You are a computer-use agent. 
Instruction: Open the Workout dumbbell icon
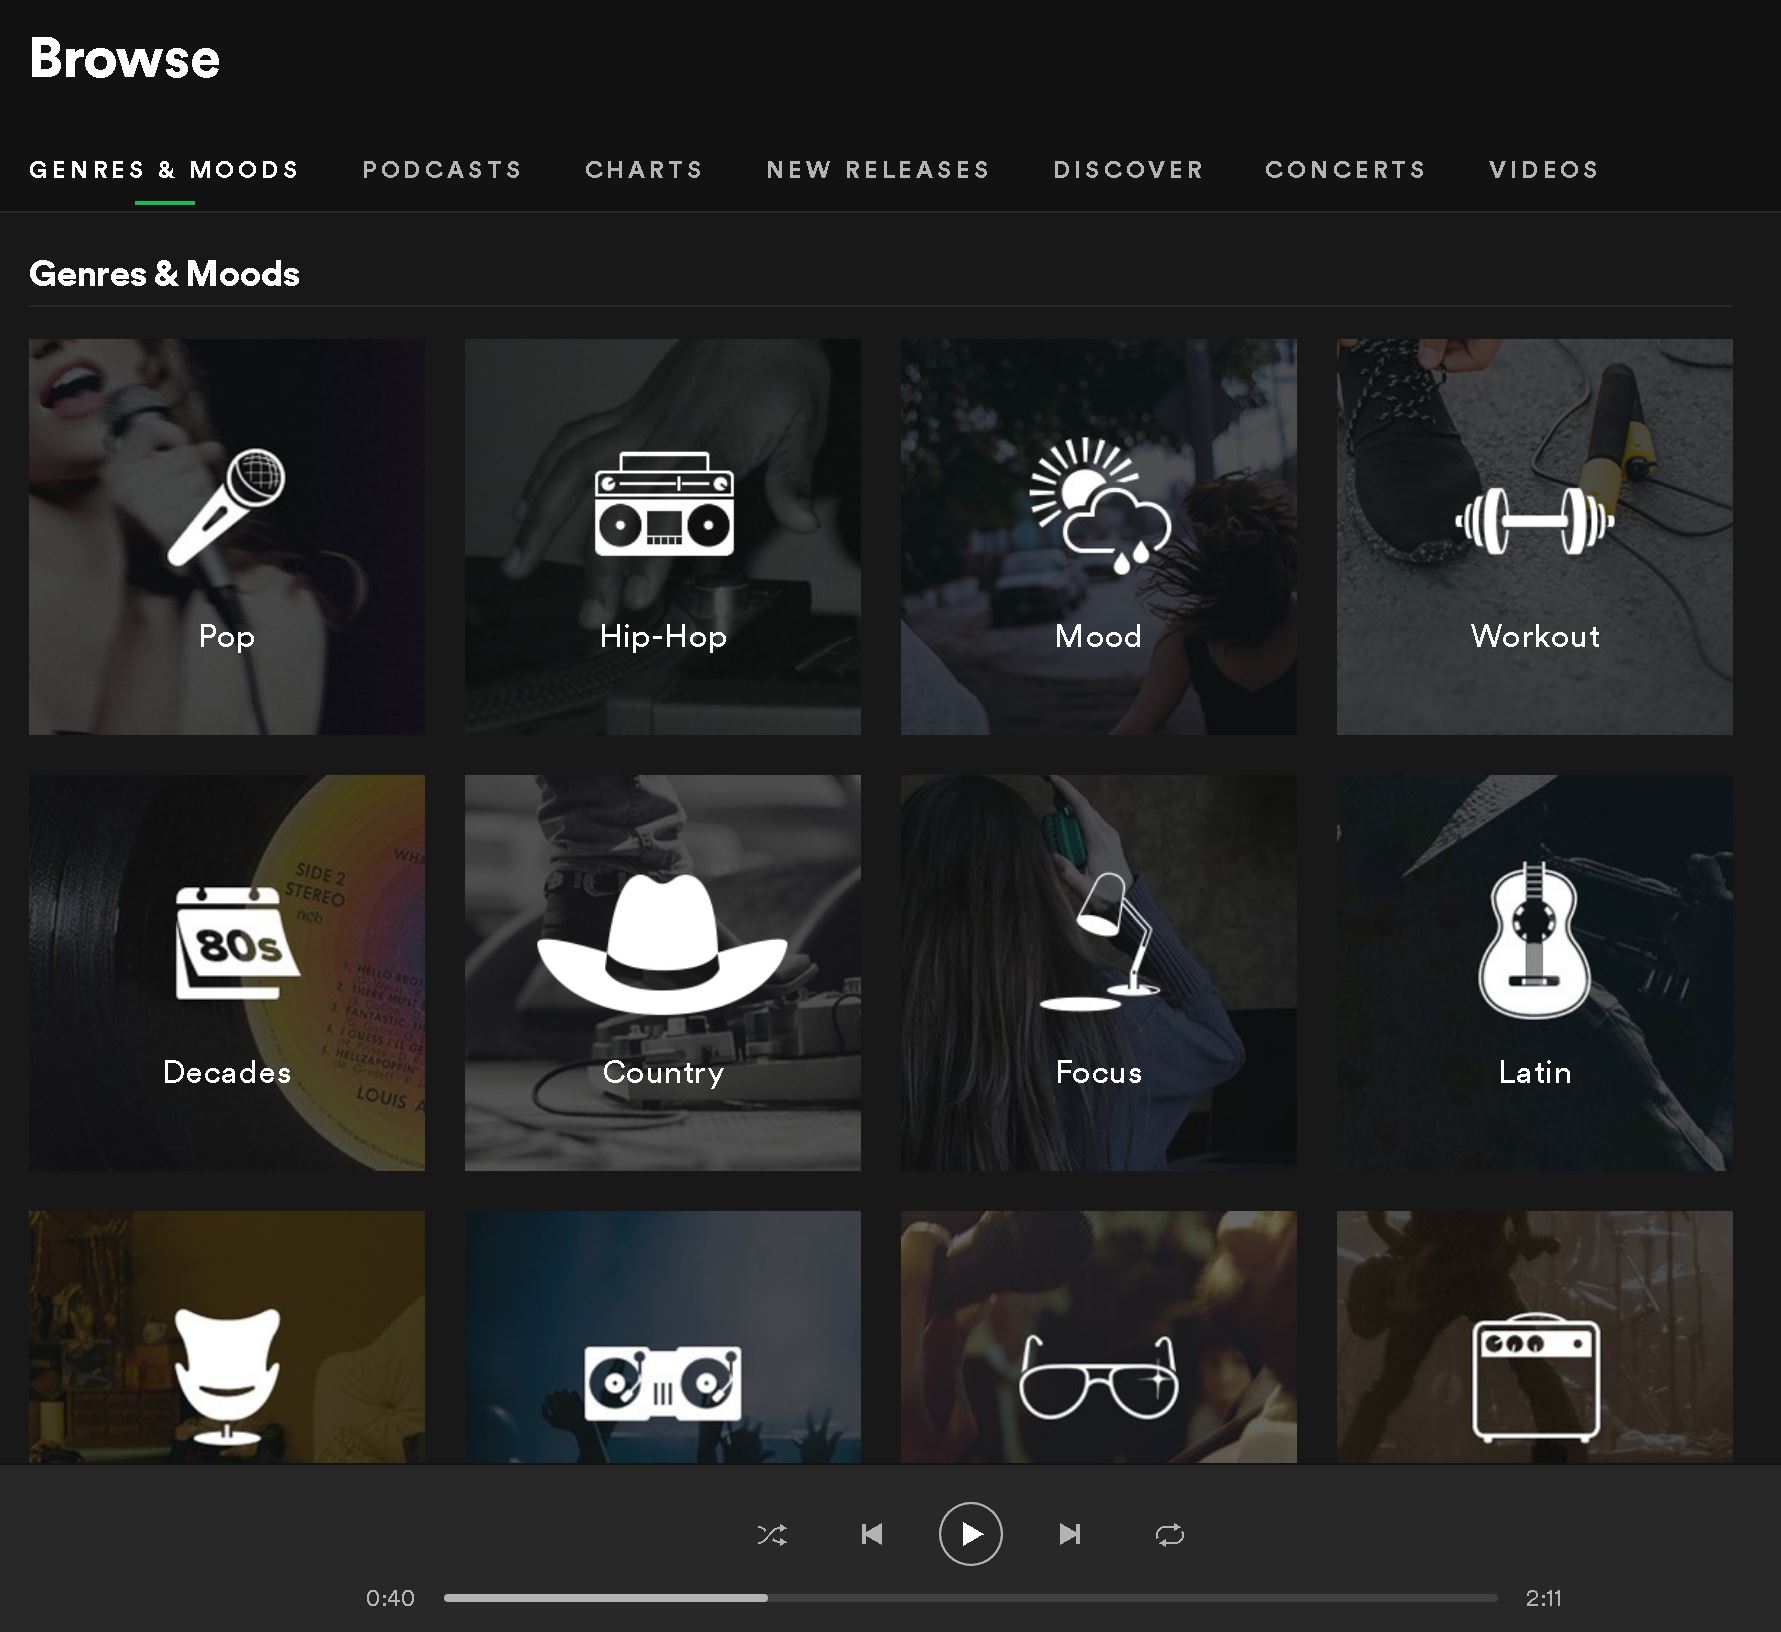coord(1534,520)
